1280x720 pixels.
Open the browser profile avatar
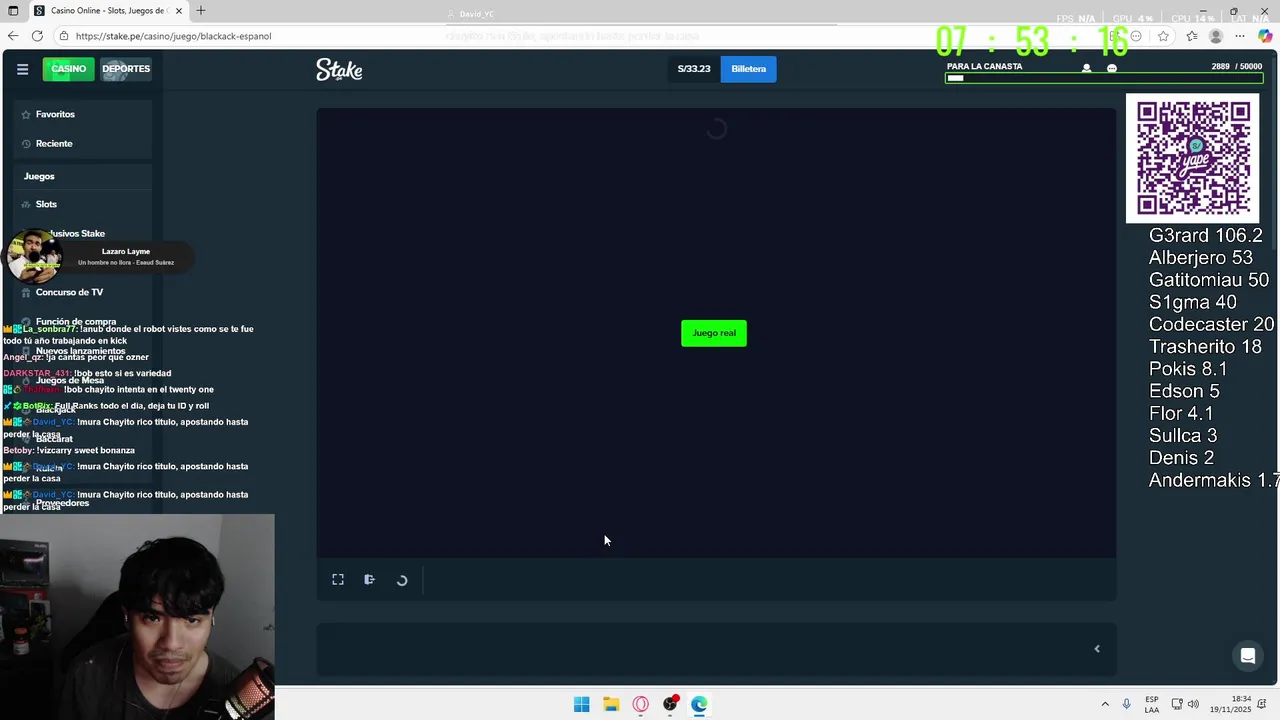(x=1216, y=36)
